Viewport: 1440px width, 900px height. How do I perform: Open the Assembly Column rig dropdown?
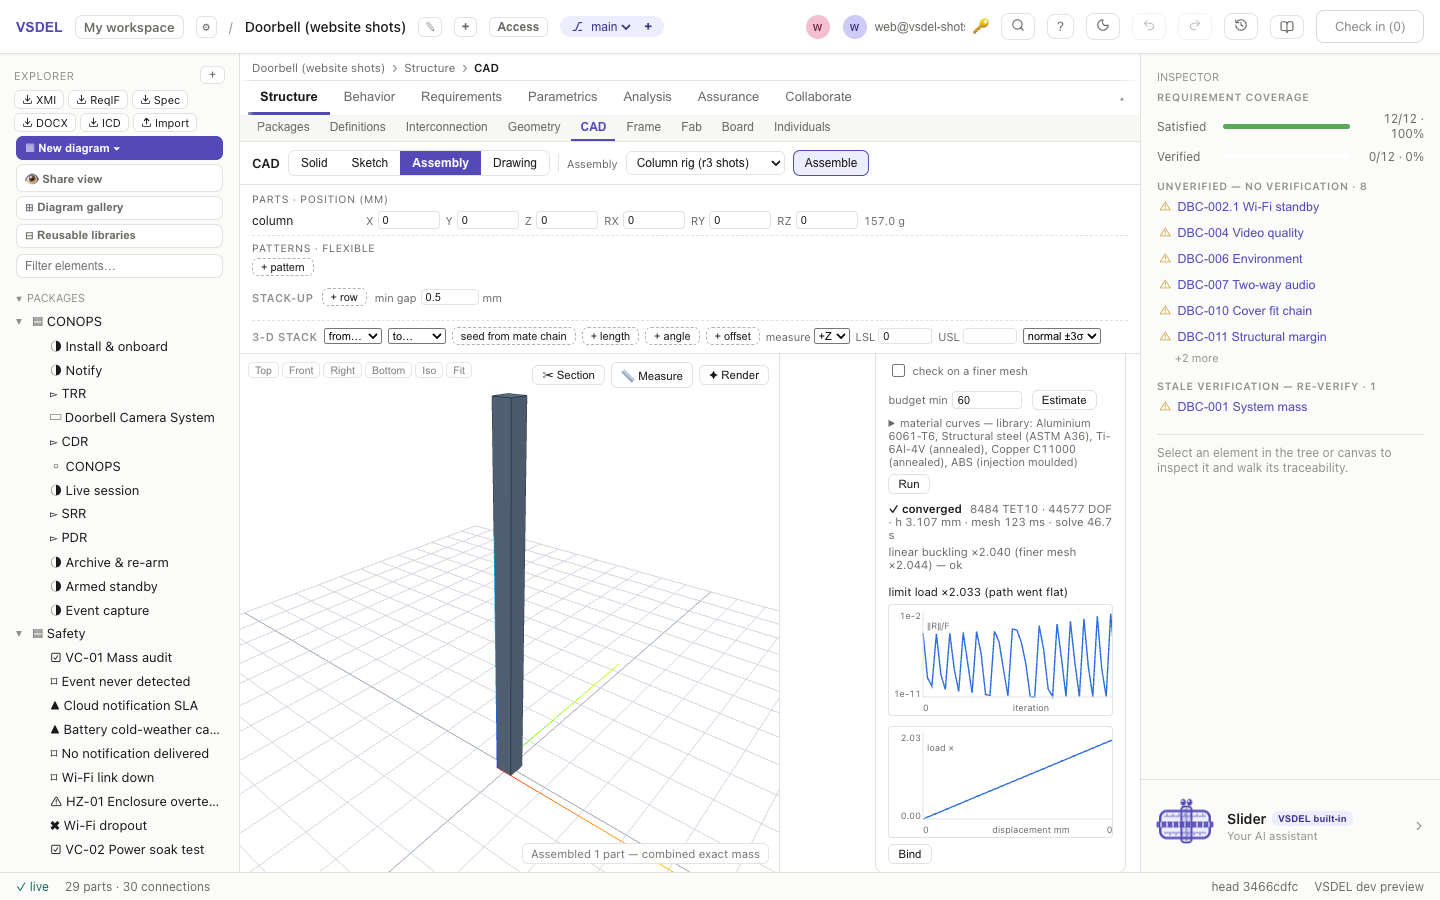click(x=705, y=163)
